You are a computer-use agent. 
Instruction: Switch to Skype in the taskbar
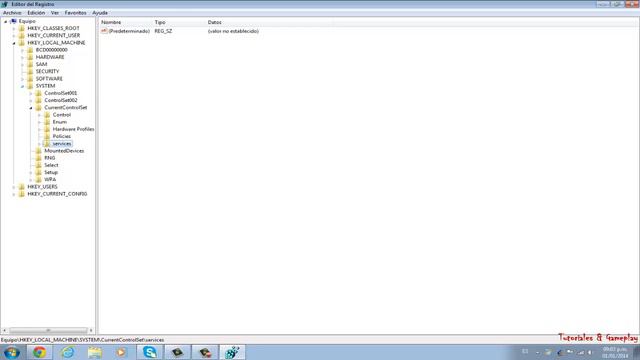pos(150,352)
